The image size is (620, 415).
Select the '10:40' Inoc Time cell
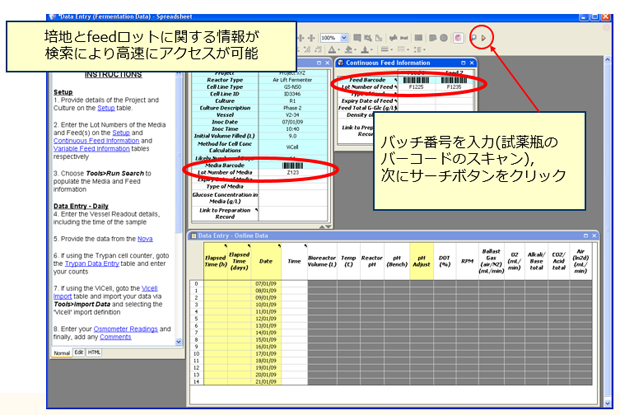[293, 129]
